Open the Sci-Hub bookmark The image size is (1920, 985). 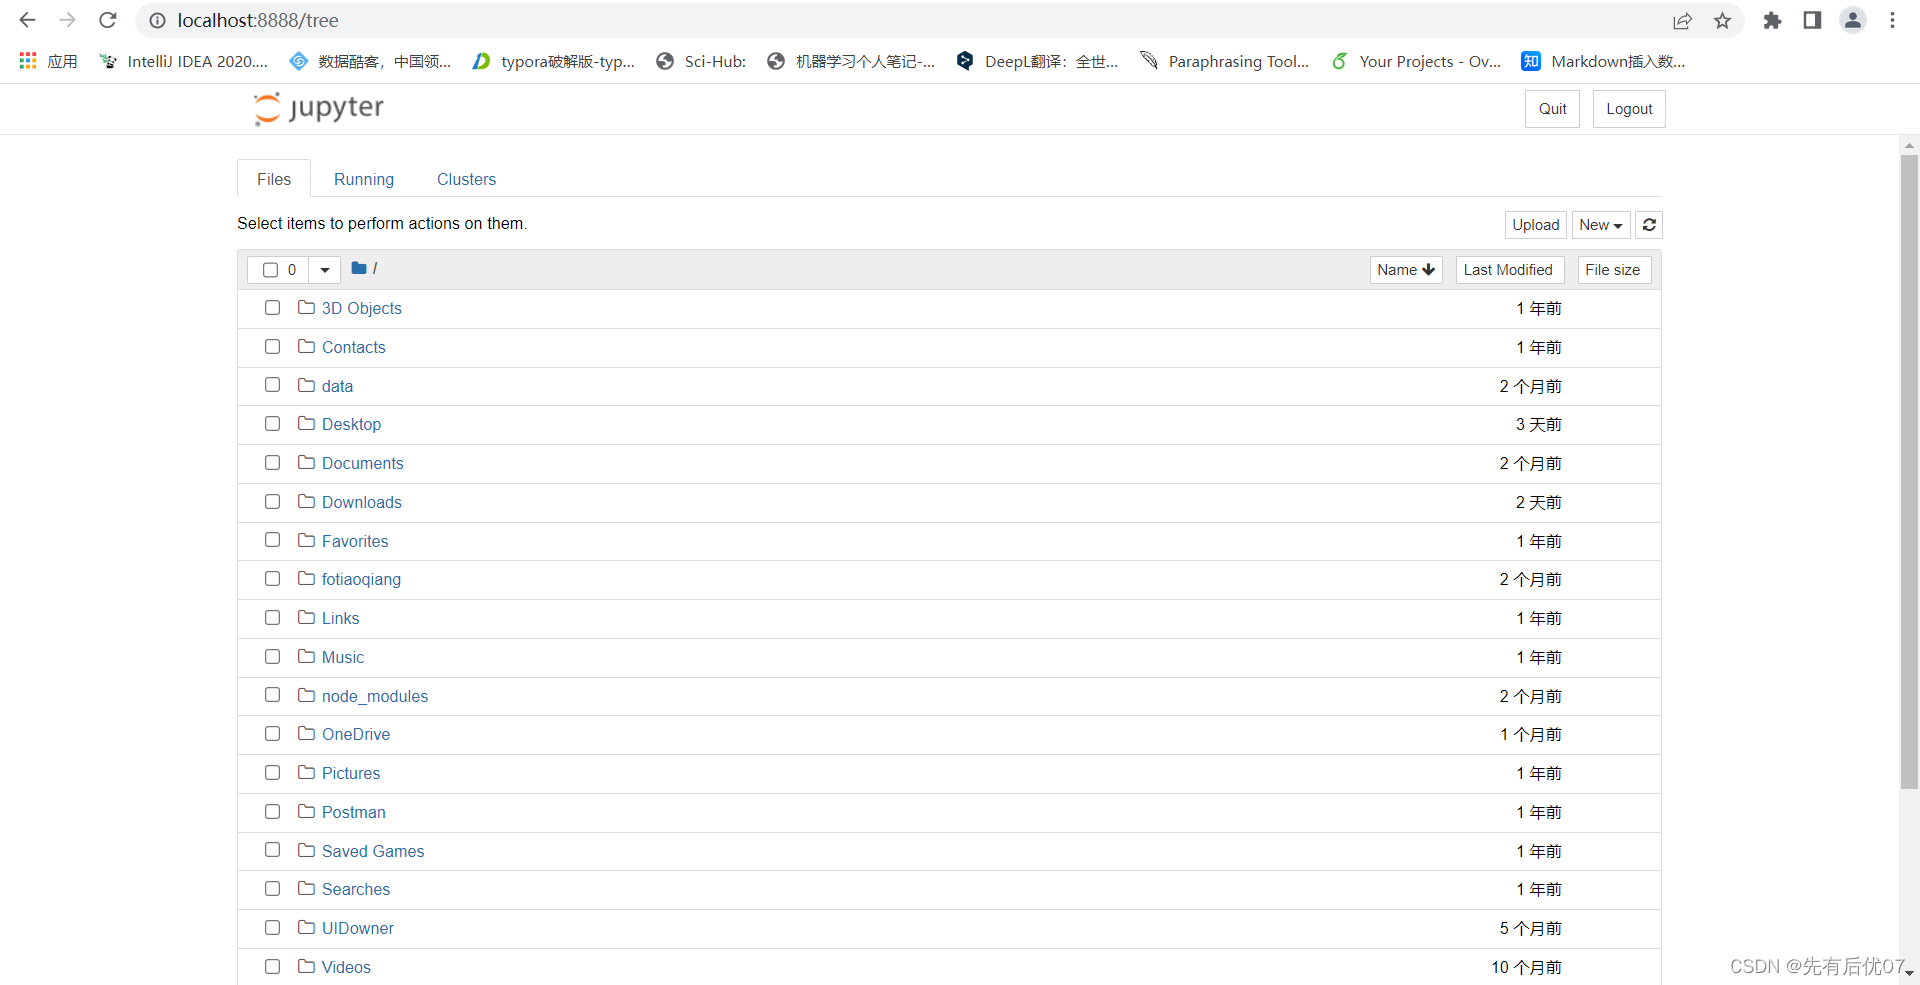pos(701,61)
